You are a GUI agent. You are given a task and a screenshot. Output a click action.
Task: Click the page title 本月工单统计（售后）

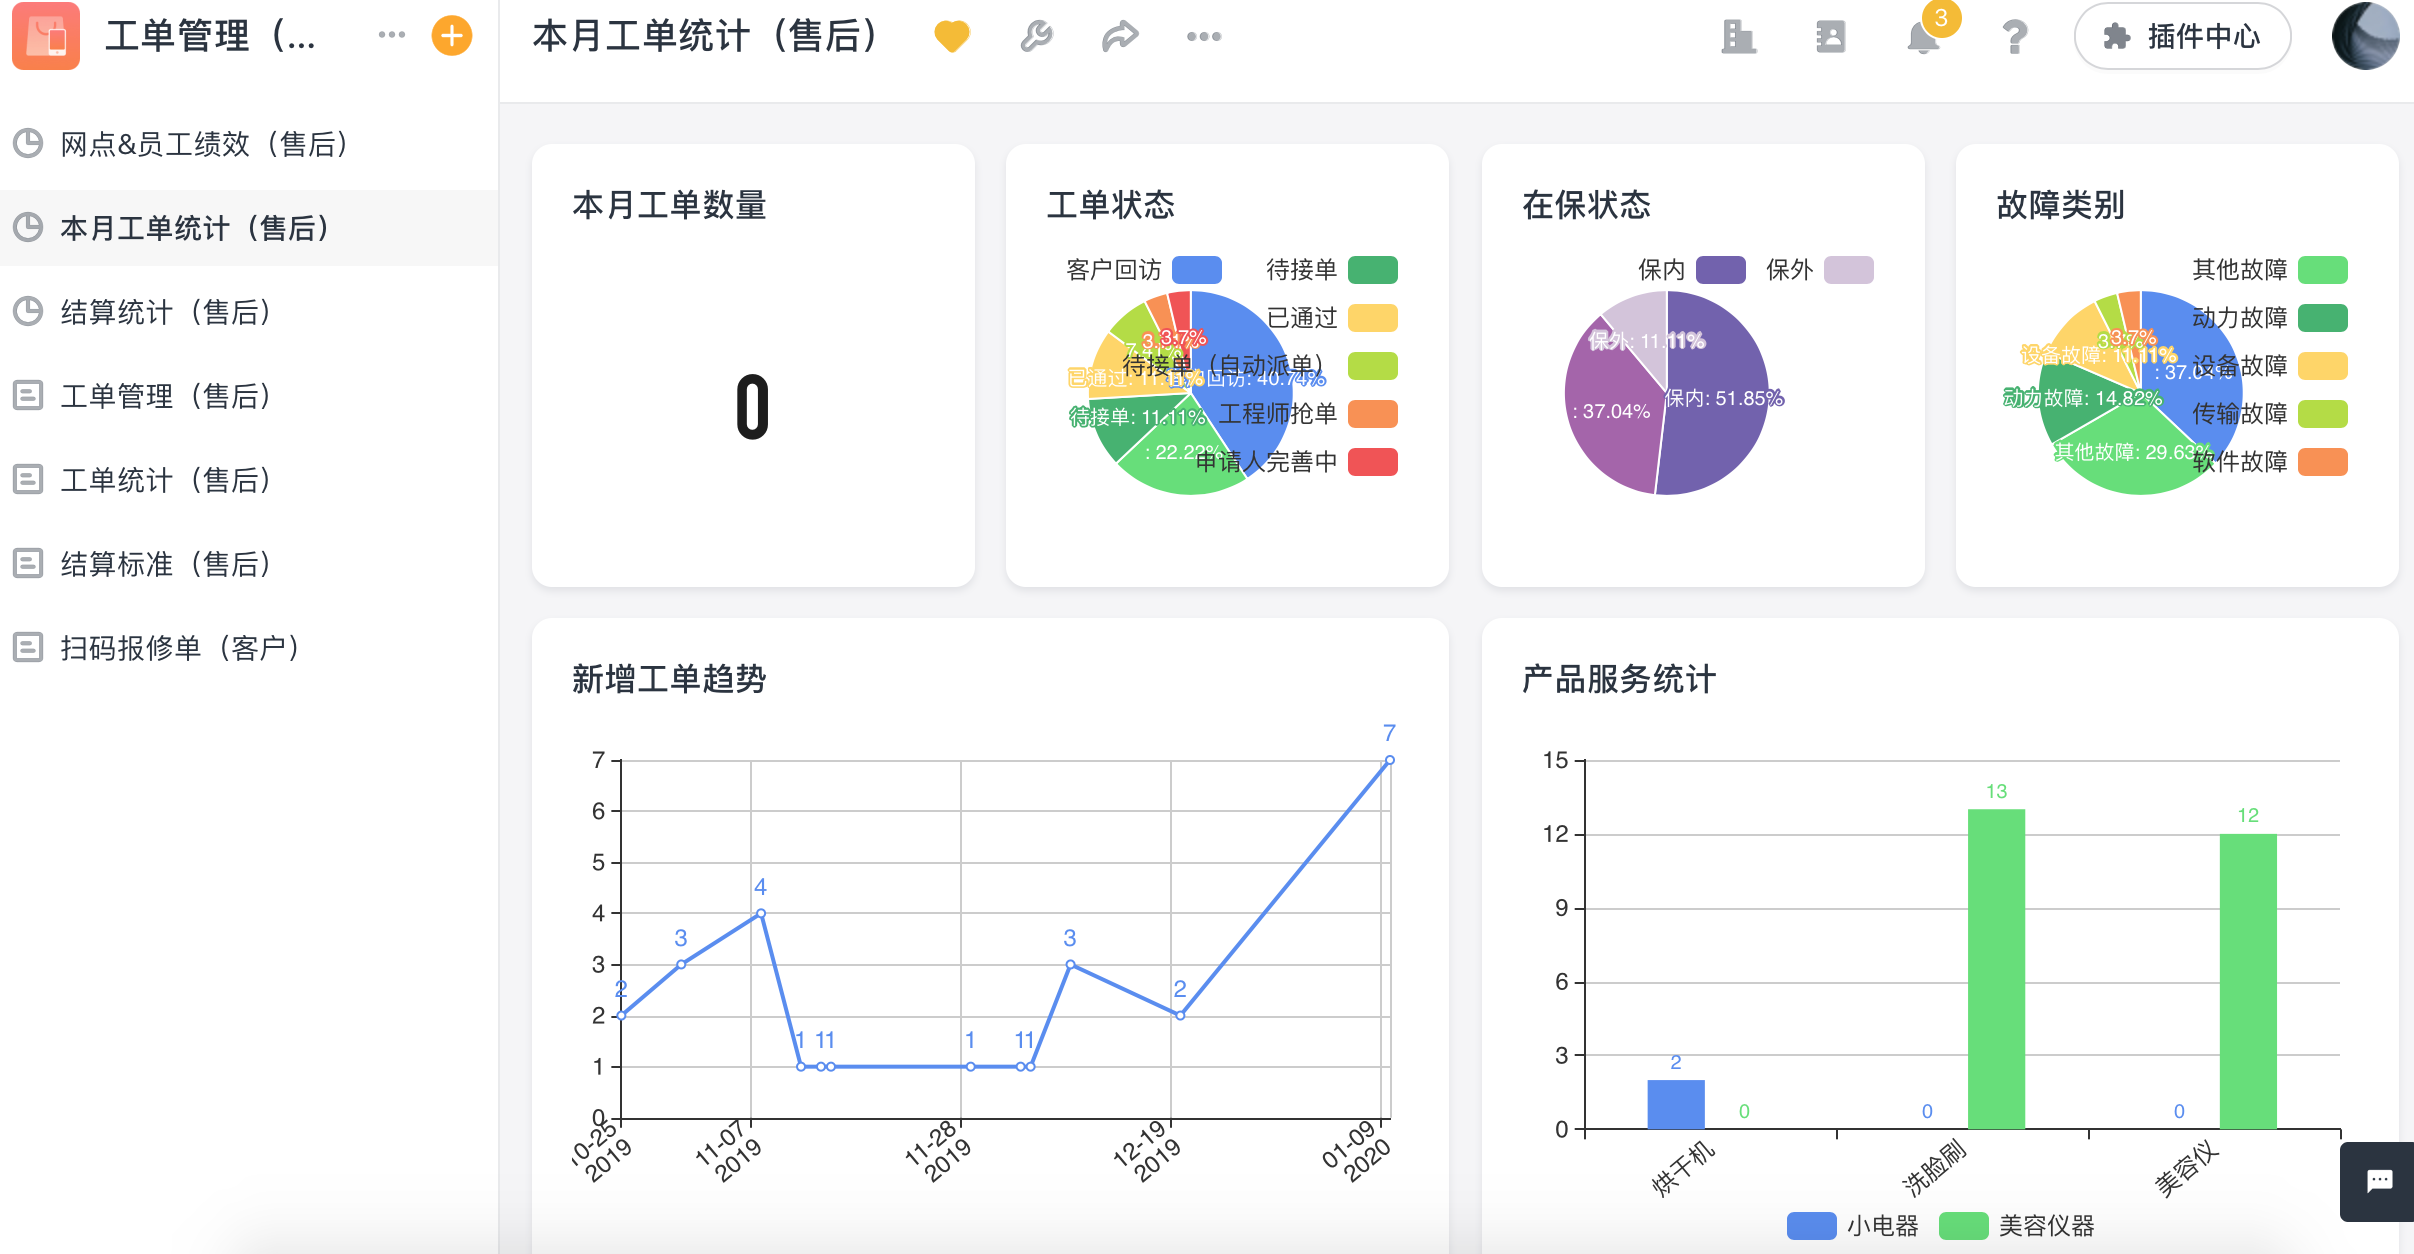tap(709, 36)
